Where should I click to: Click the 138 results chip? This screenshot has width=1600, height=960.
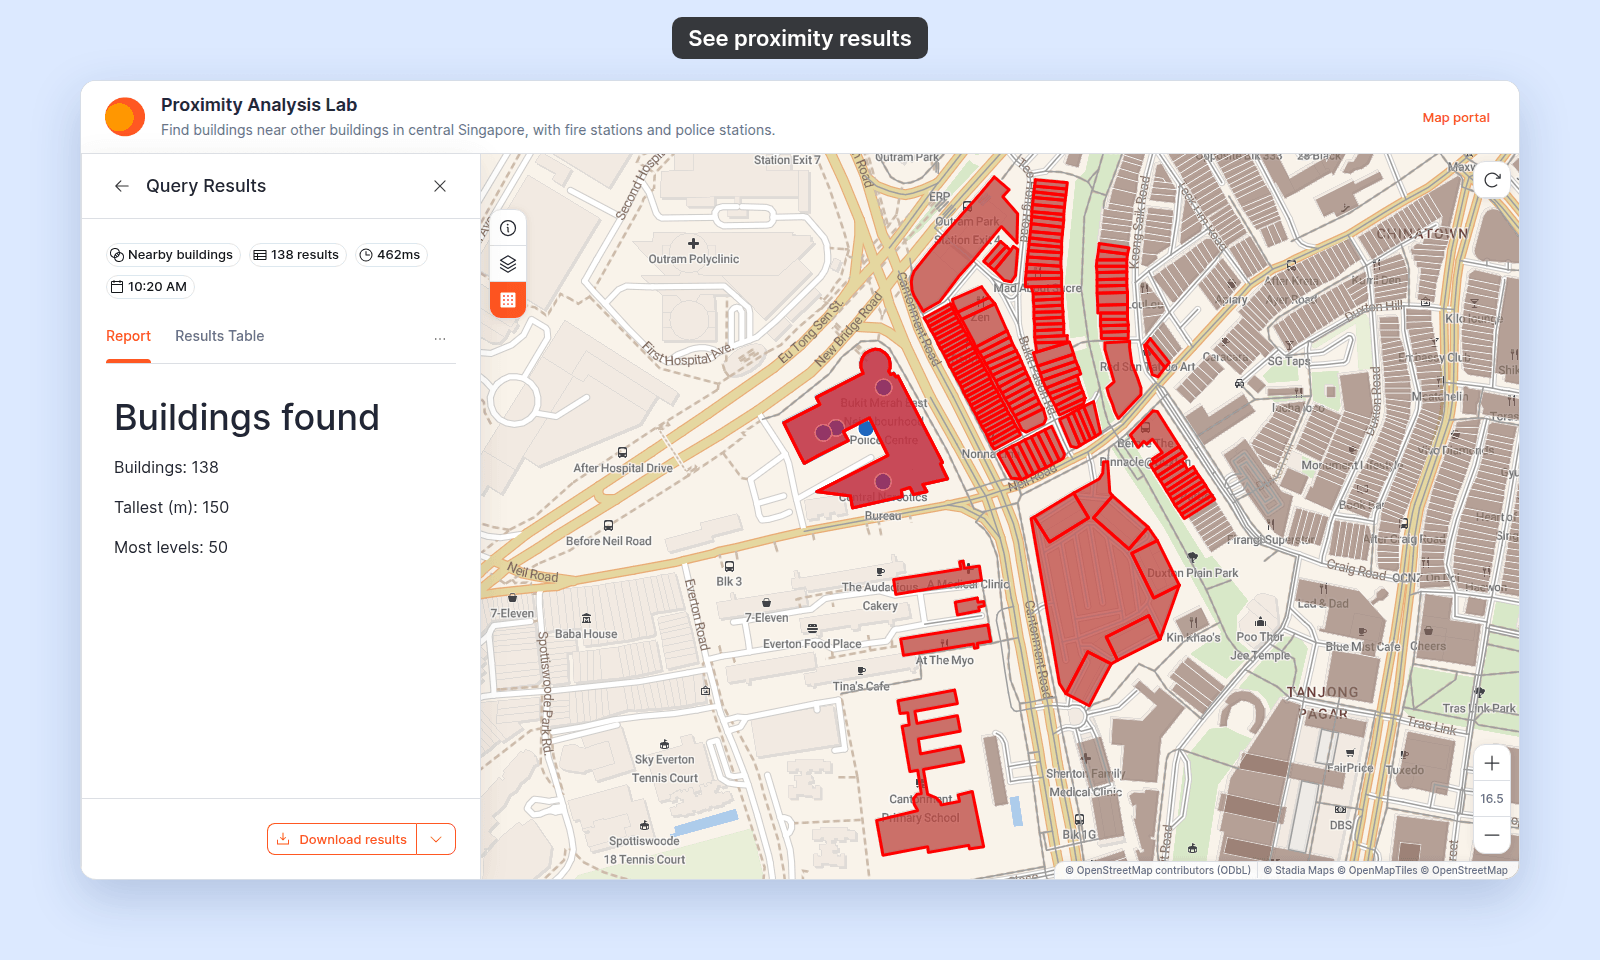click(297, 255)
